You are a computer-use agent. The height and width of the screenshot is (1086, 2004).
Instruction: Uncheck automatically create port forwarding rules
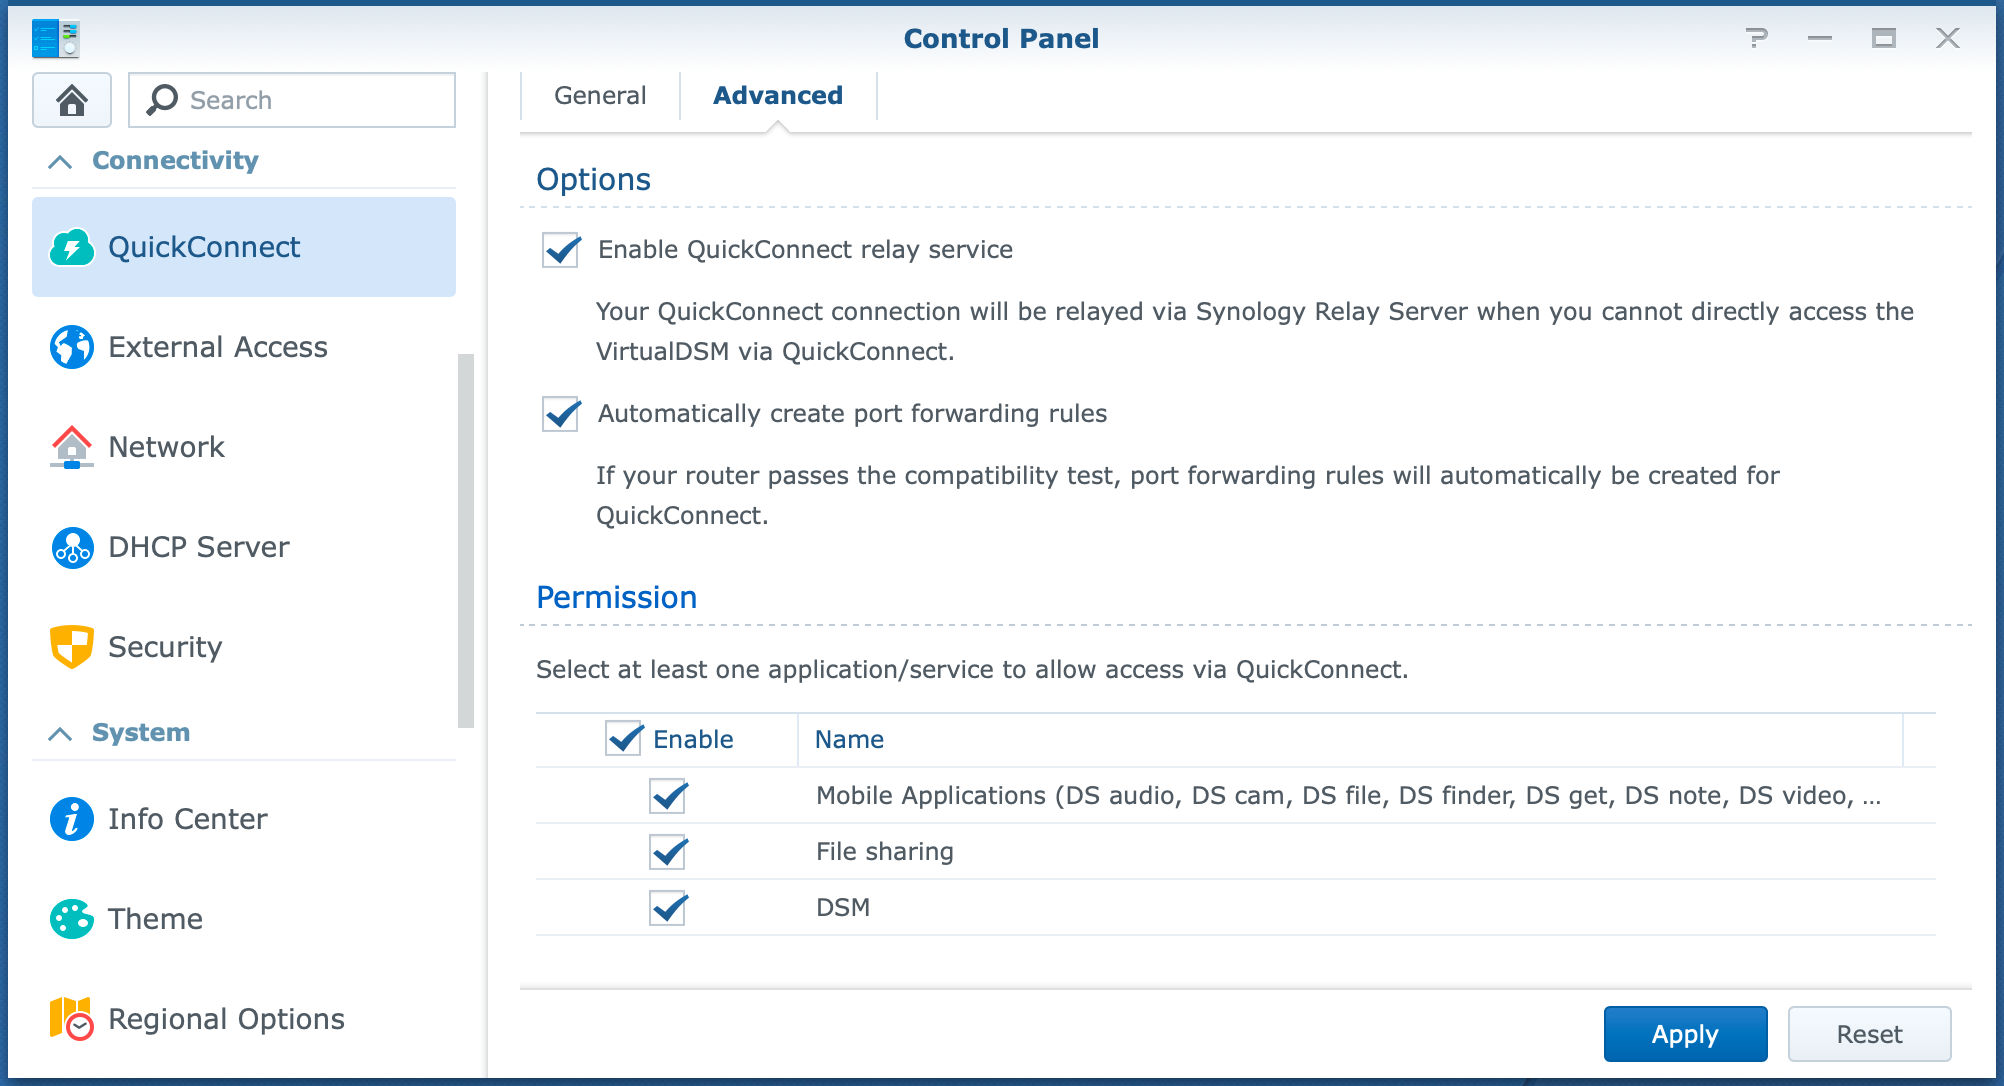coord(561,414)
